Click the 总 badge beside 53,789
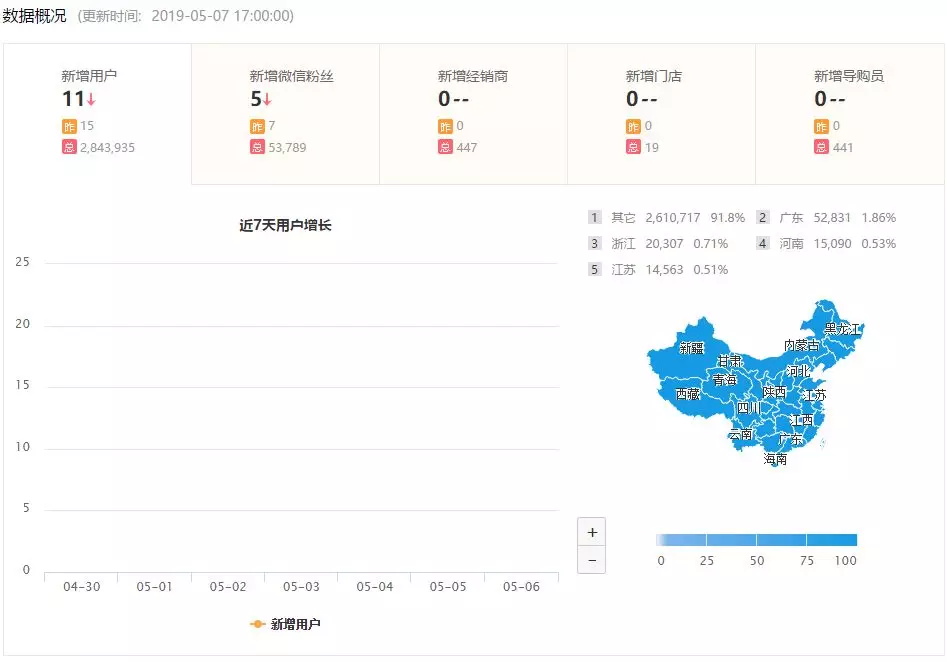 click(x=257, y=147)
